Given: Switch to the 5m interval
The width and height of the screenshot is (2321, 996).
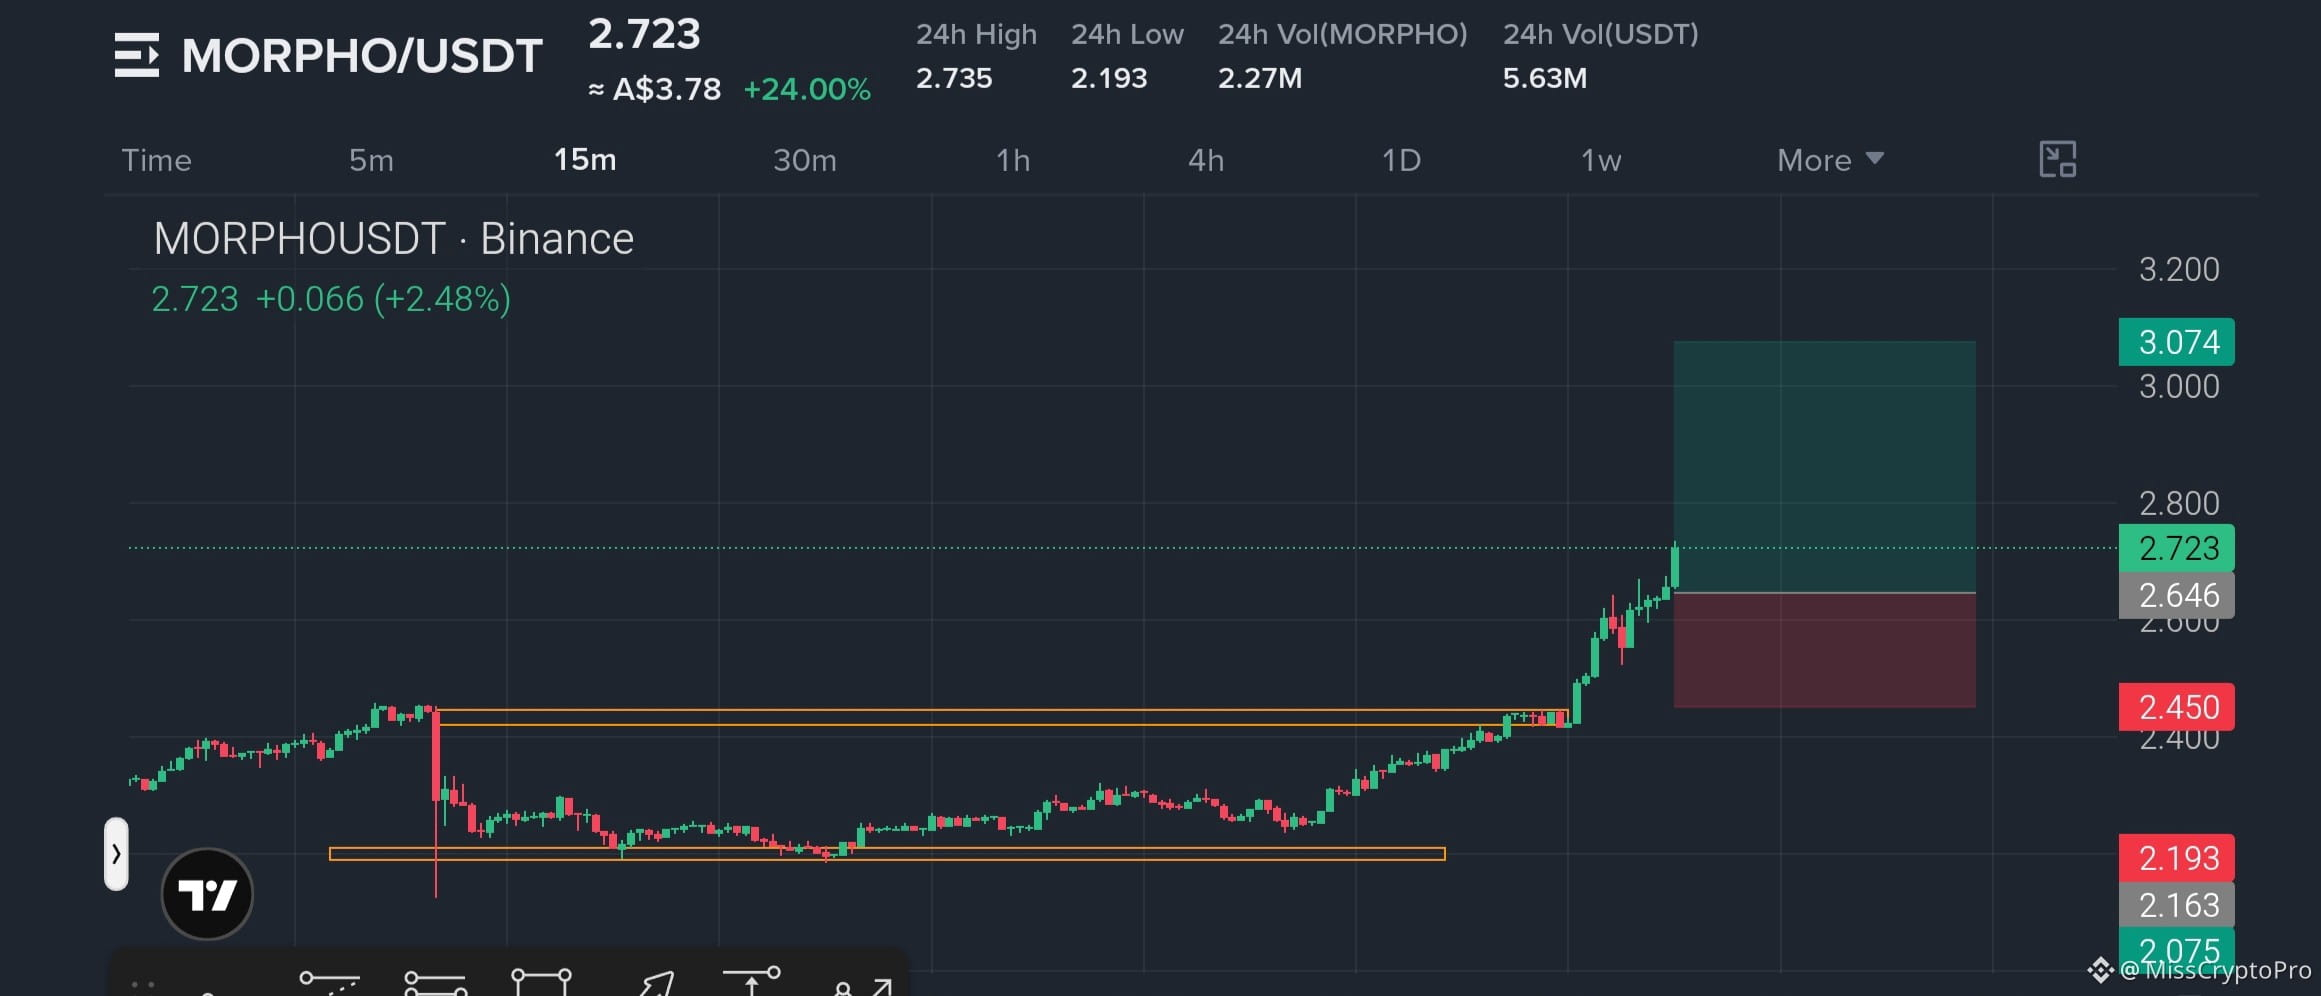Looking at the screenshot, I should tap(371, 160).
